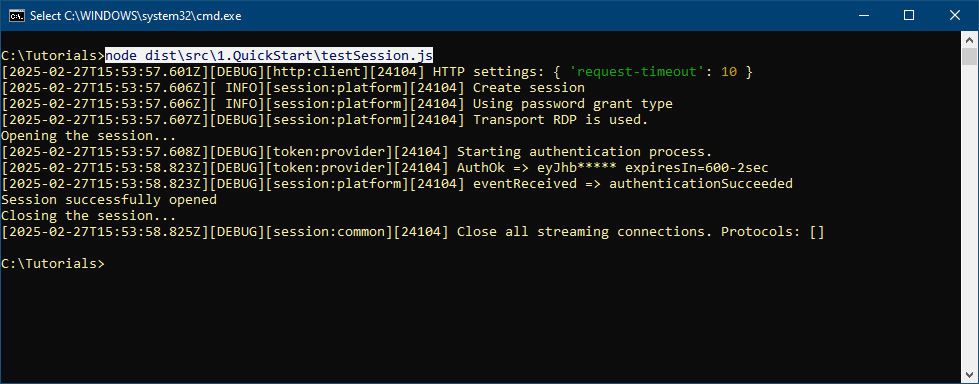Click the 'Using password grant type' text
Image resolution: width=979 pixels, height=384 pixels.
tap(573, 104)
